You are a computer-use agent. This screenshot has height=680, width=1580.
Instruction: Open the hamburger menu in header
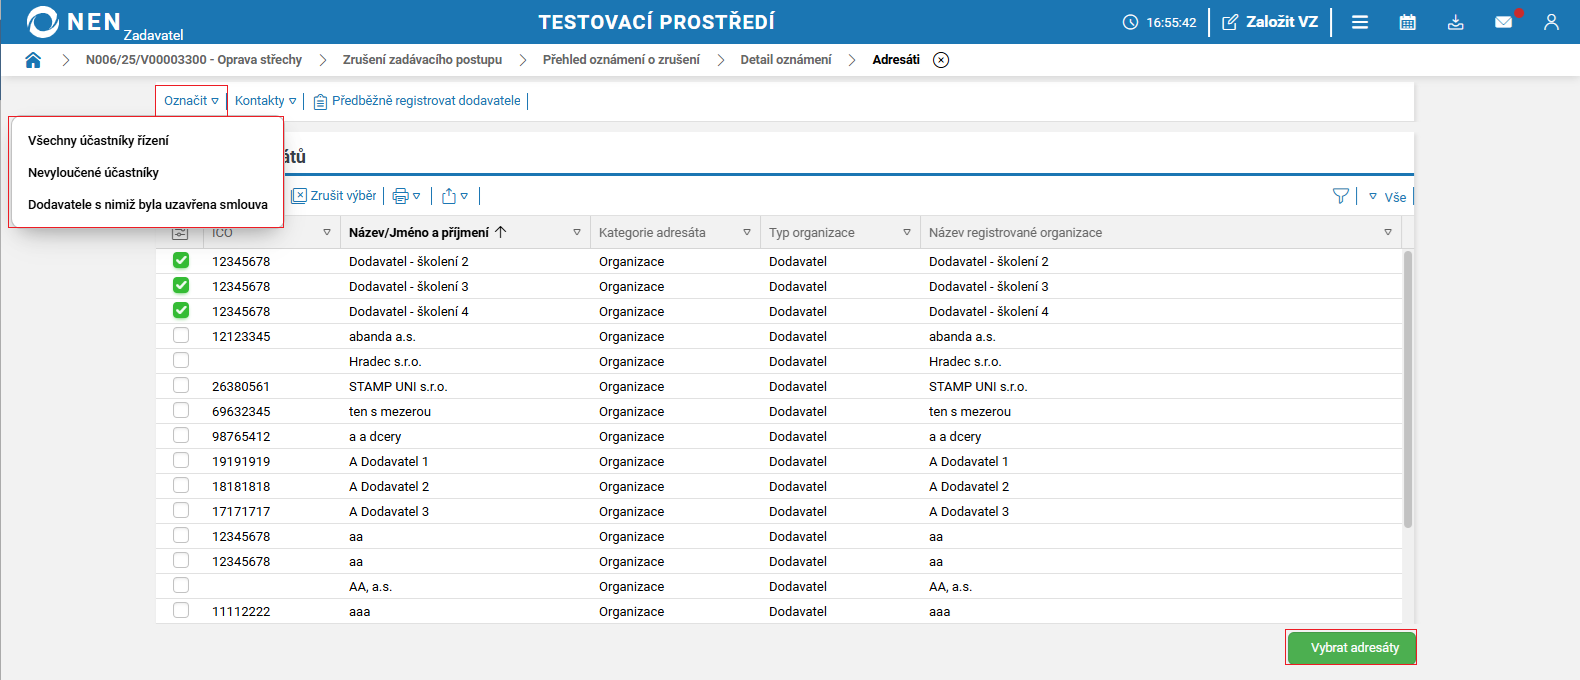coord(1360,22)
